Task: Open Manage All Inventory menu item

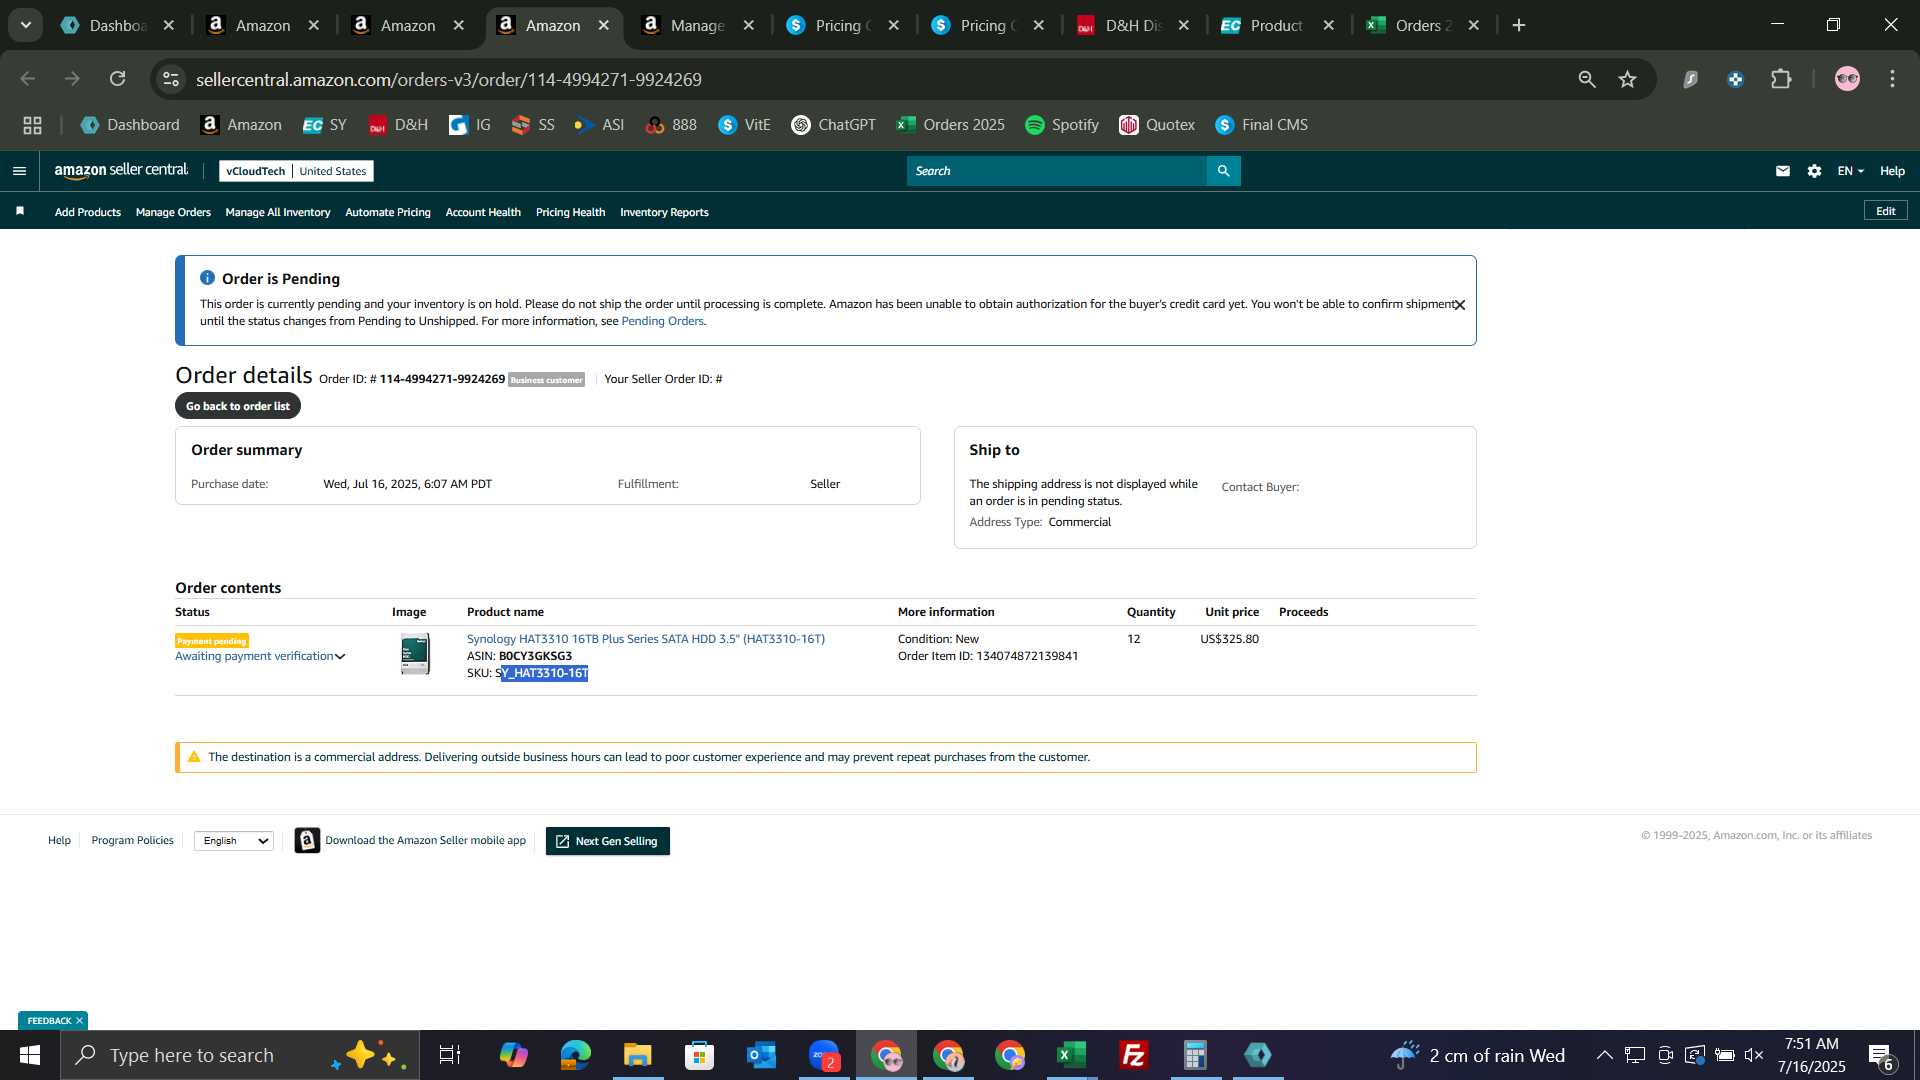Action: 278,212
